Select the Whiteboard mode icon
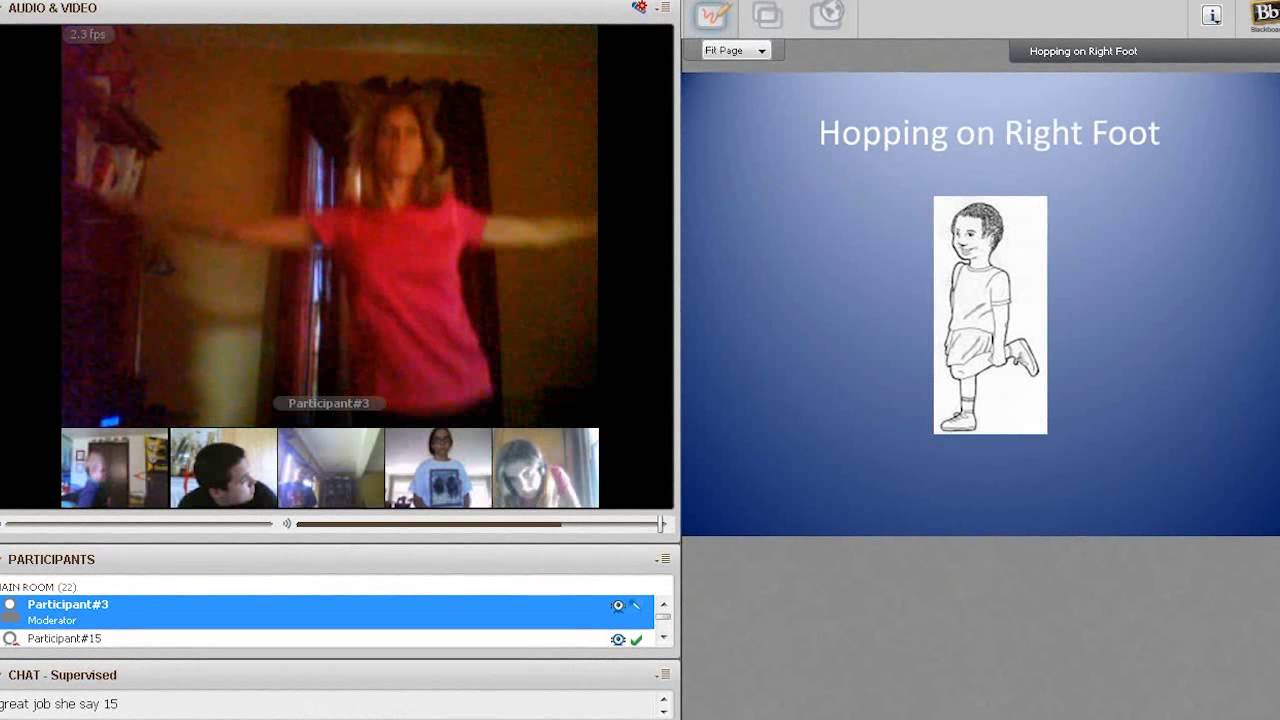1280x720 pixels. pos(712,15)
